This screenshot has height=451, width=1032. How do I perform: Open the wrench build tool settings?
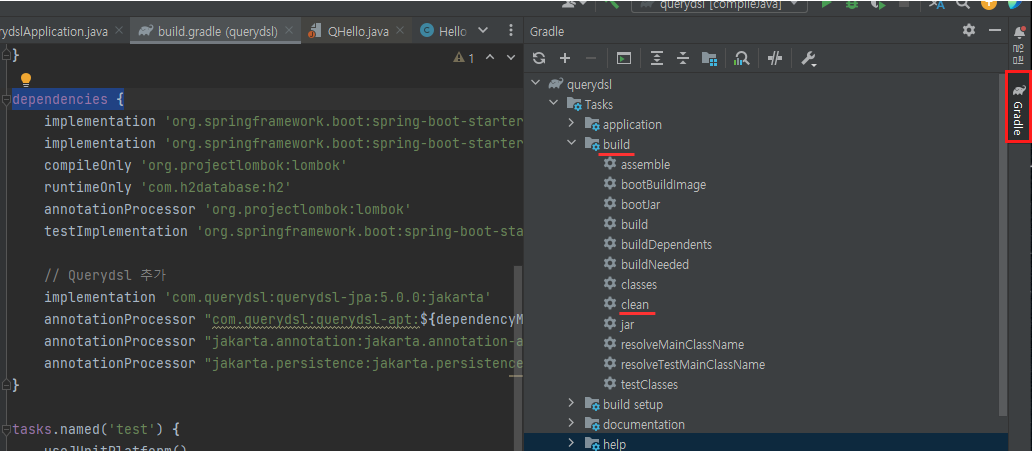point(808,59)
